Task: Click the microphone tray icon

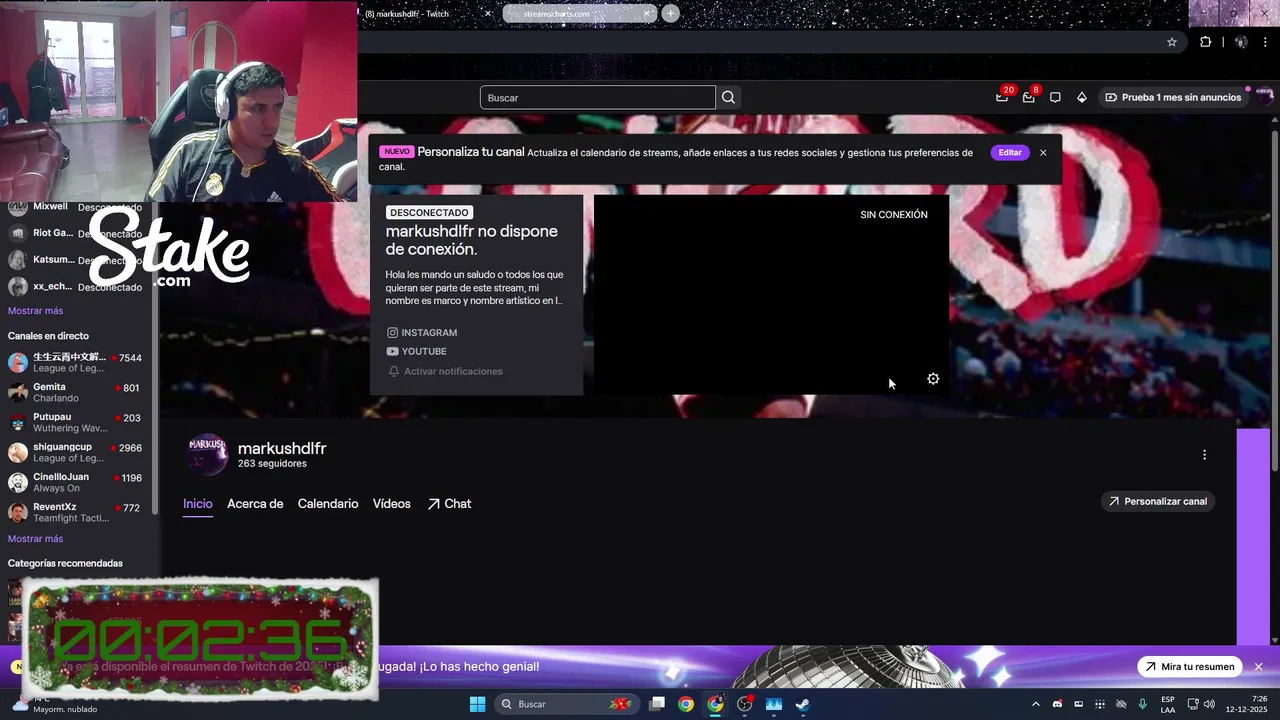Action: coord(1142,704)
